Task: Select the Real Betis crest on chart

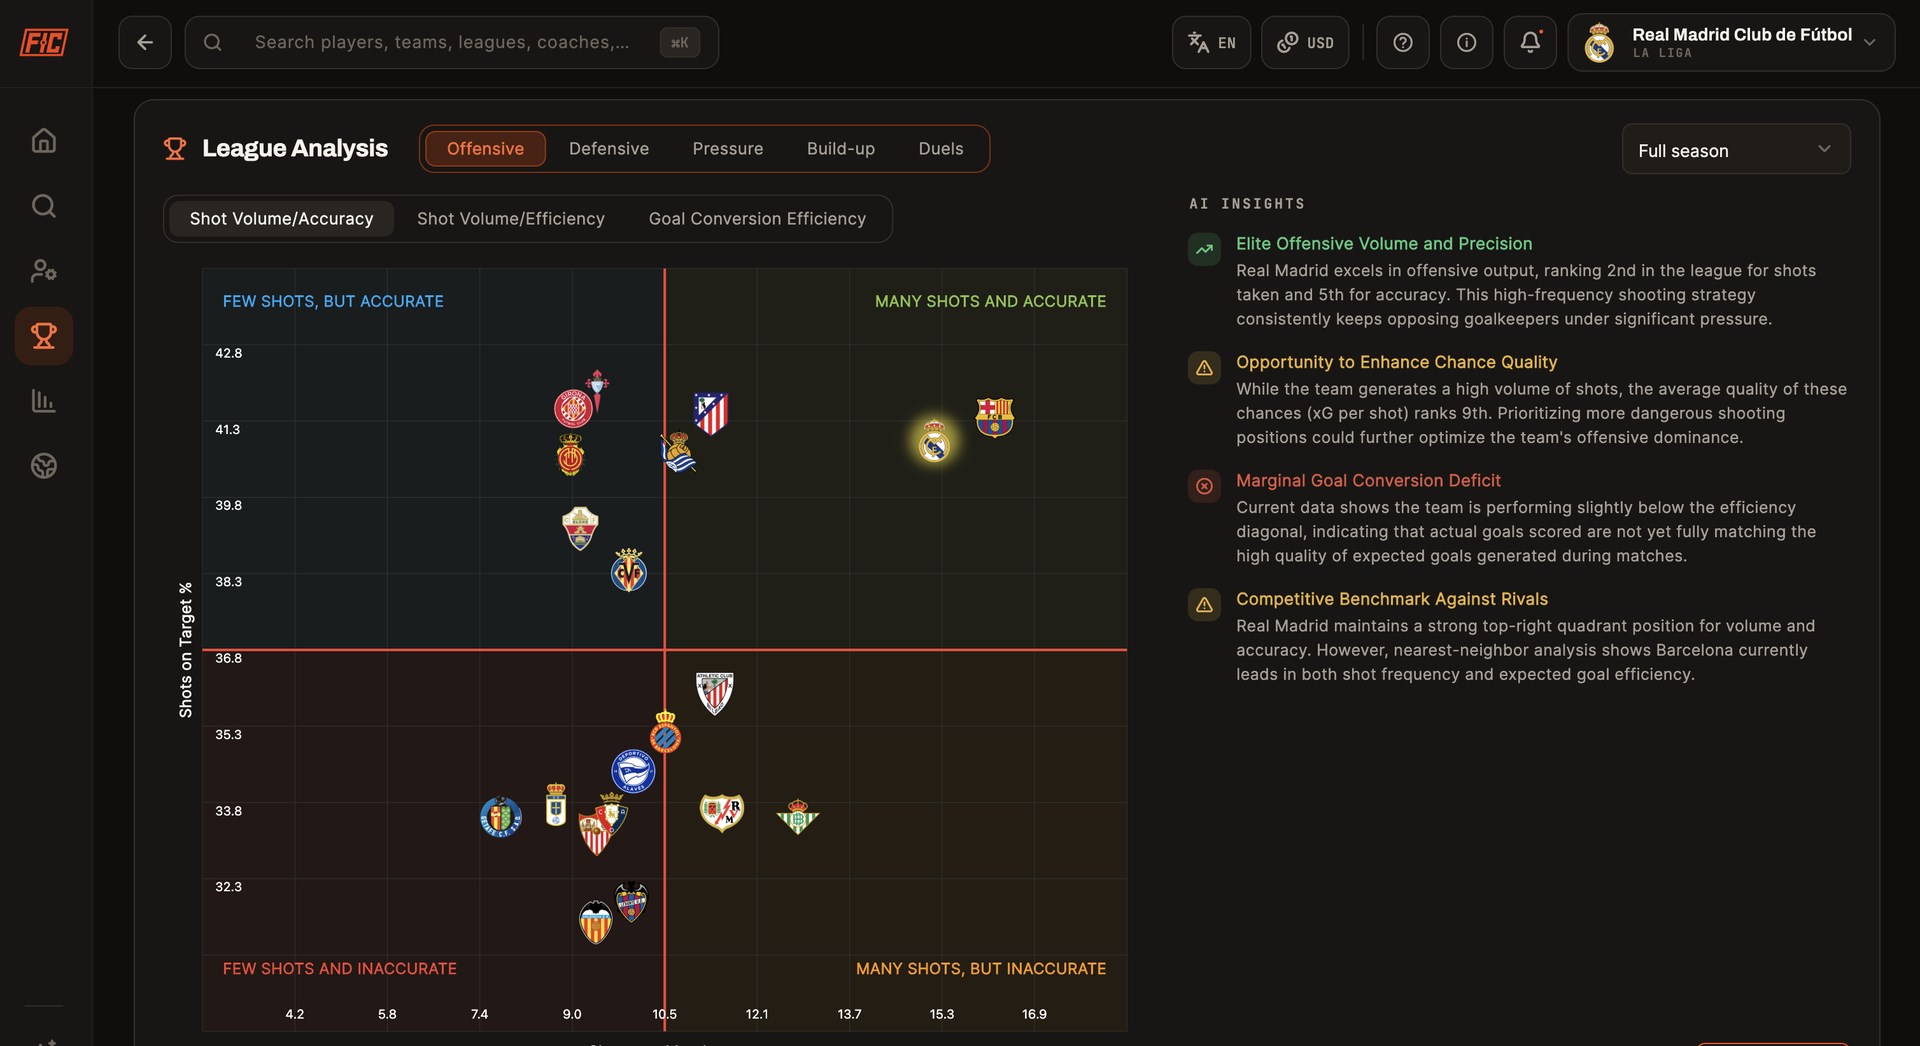Action: click(798, 817)
